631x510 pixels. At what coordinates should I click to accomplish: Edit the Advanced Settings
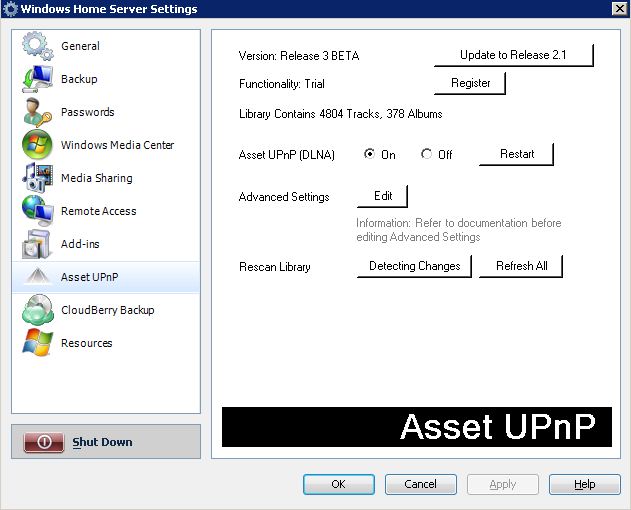tap(382, 196)
